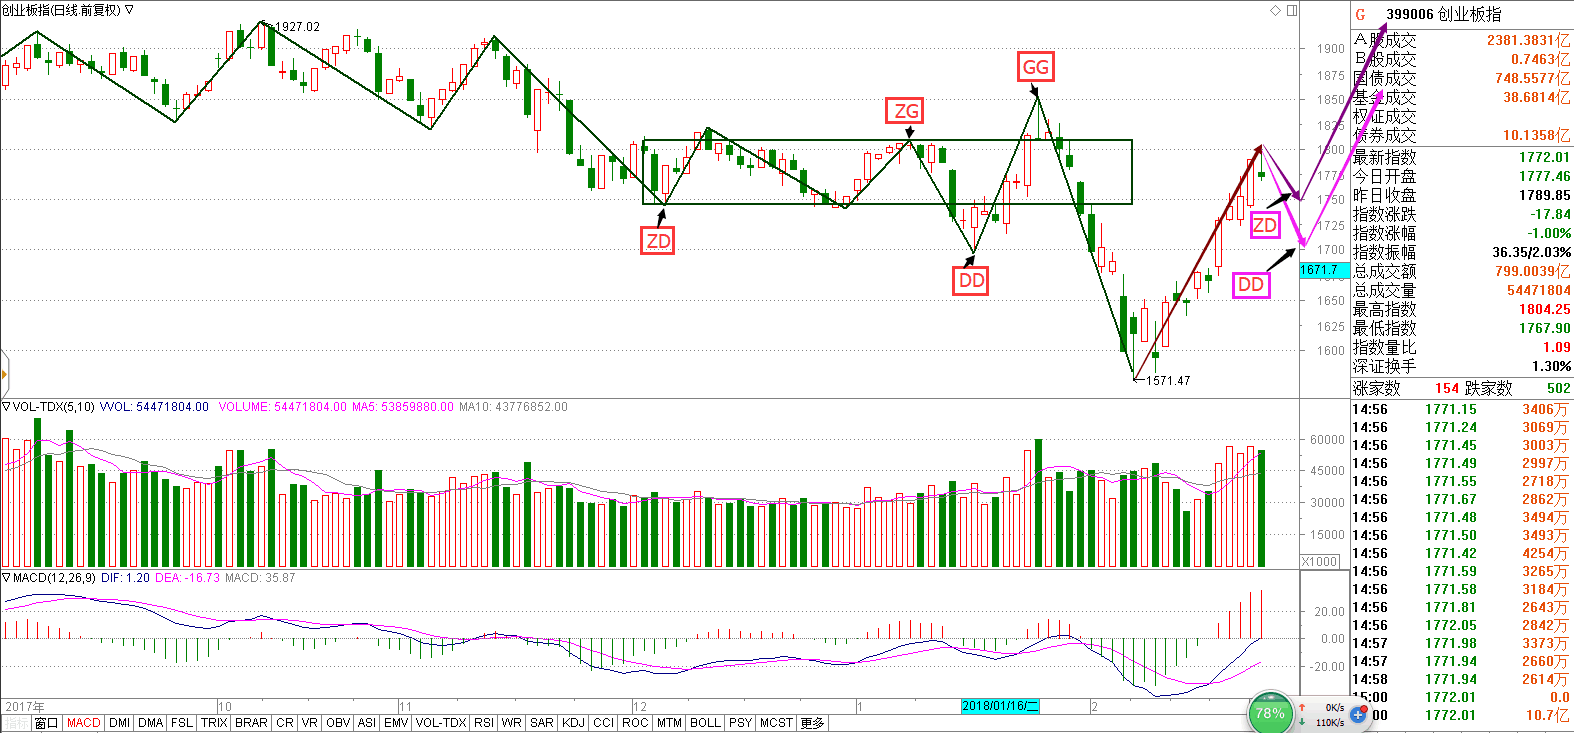Select the ROC indicator tab
This screenshot has width=1574, height=733.
635,723
